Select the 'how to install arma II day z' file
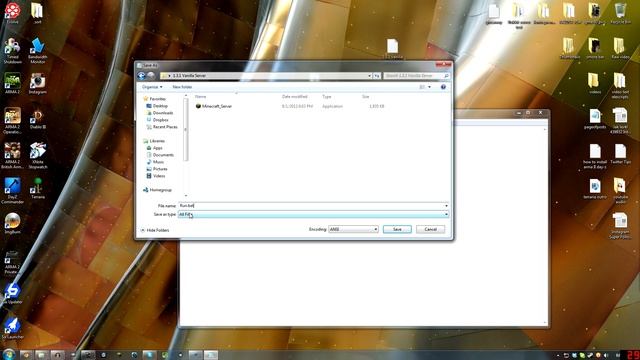Screen dimensions: 640x360 click(595, 156)
